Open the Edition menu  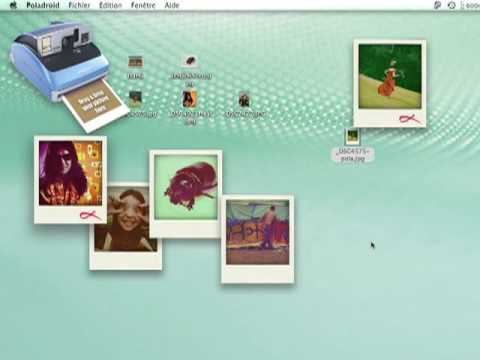coord(110,5)
